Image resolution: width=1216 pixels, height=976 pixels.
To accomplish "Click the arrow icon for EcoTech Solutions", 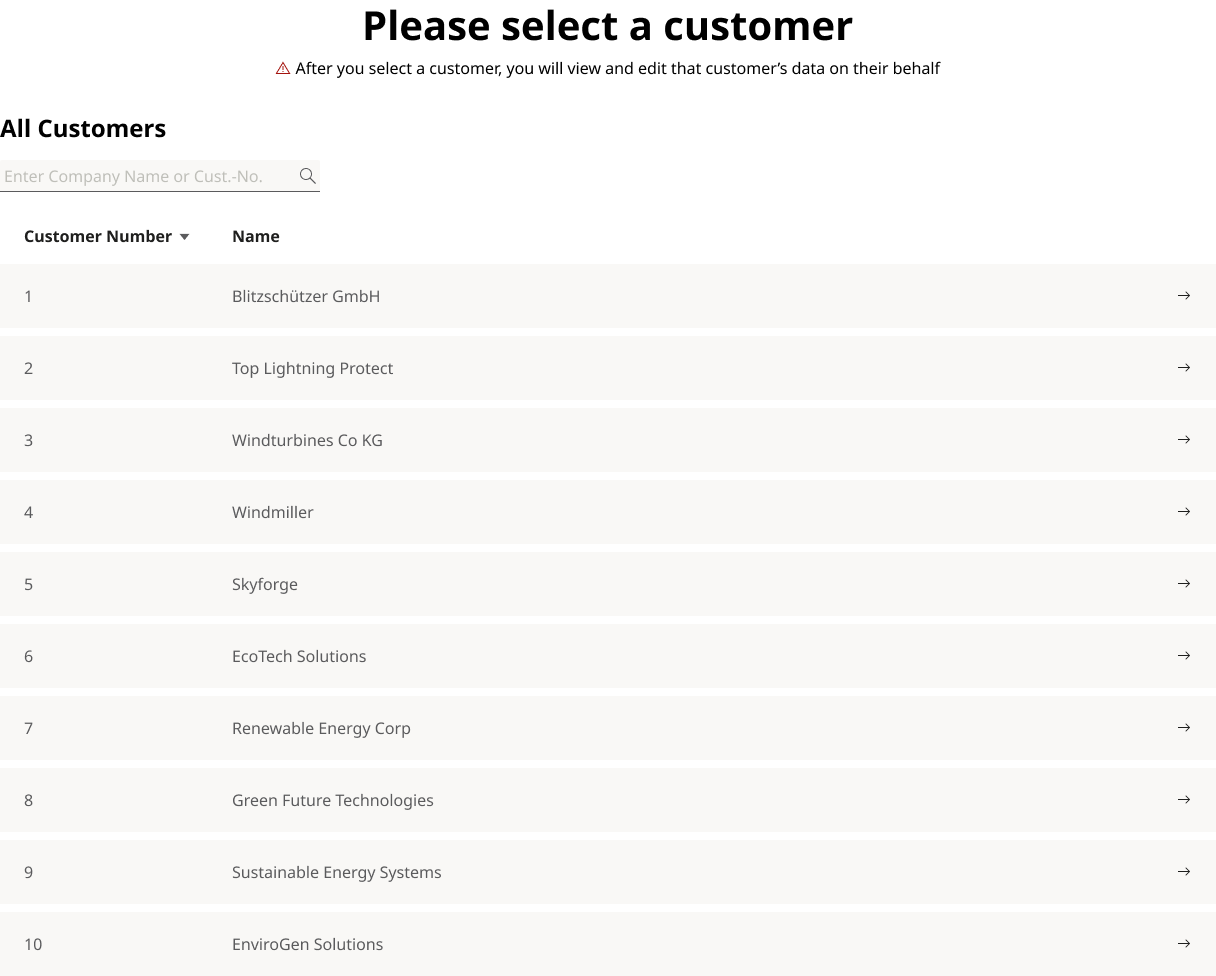I will click(x=1183, y=655).
